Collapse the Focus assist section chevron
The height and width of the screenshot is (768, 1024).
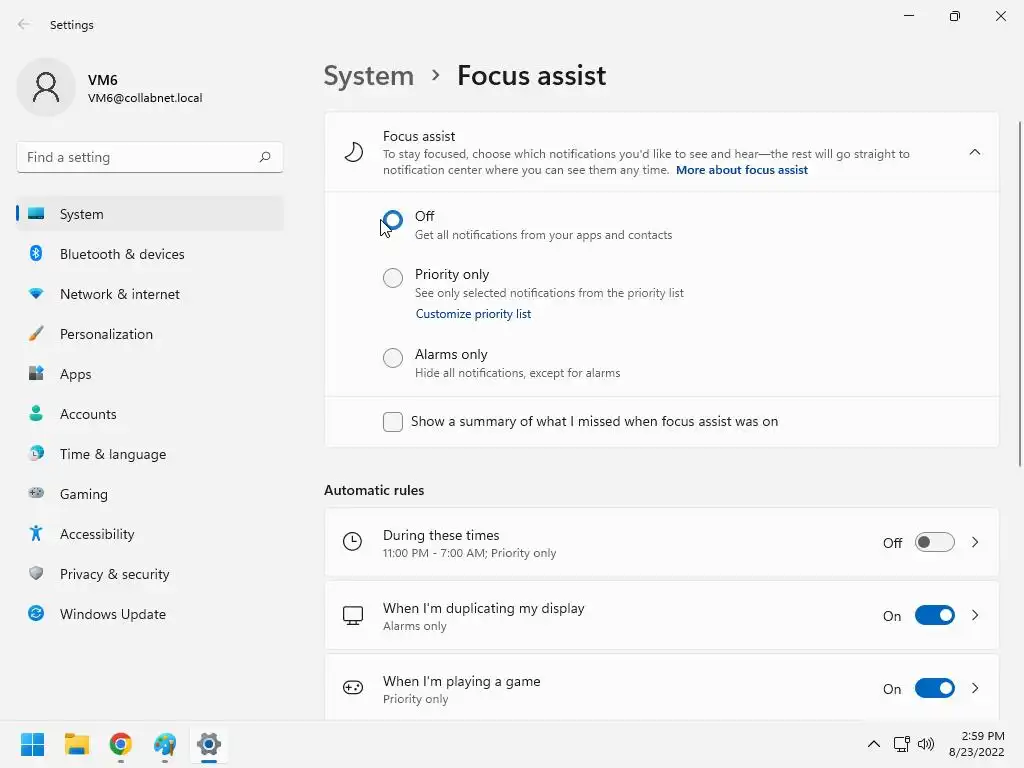tap(975, 152)
